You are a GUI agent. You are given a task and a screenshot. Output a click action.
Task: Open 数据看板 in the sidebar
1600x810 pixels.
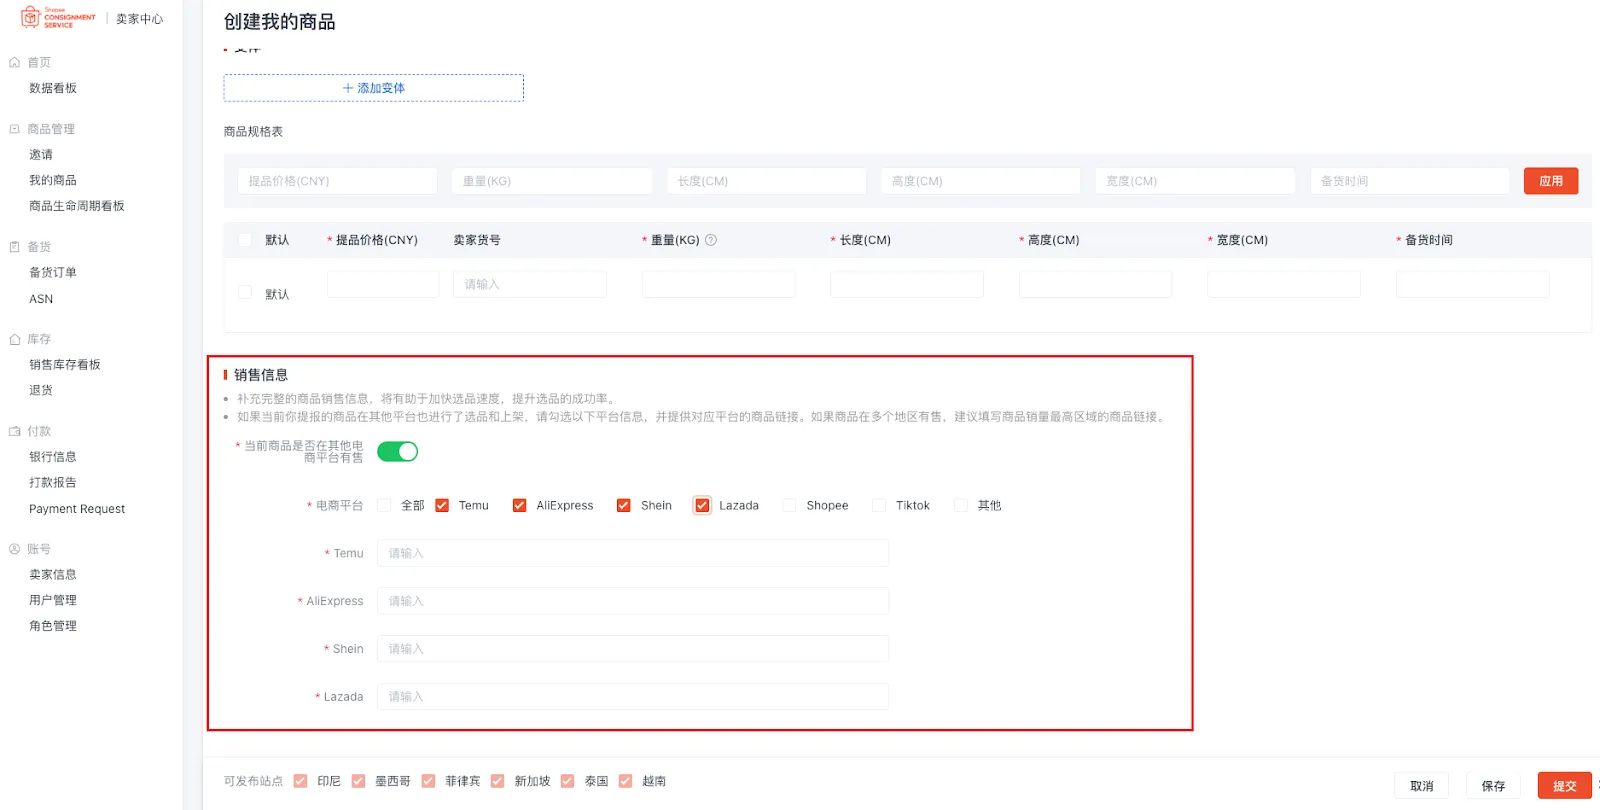point(53,88)
